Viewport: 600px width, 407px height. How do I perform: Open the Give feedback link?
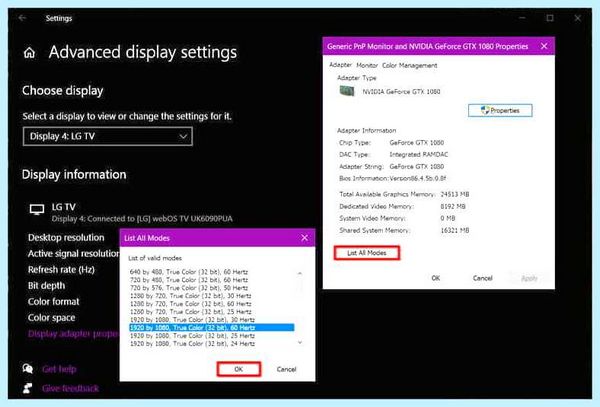(x=71, y=389)
